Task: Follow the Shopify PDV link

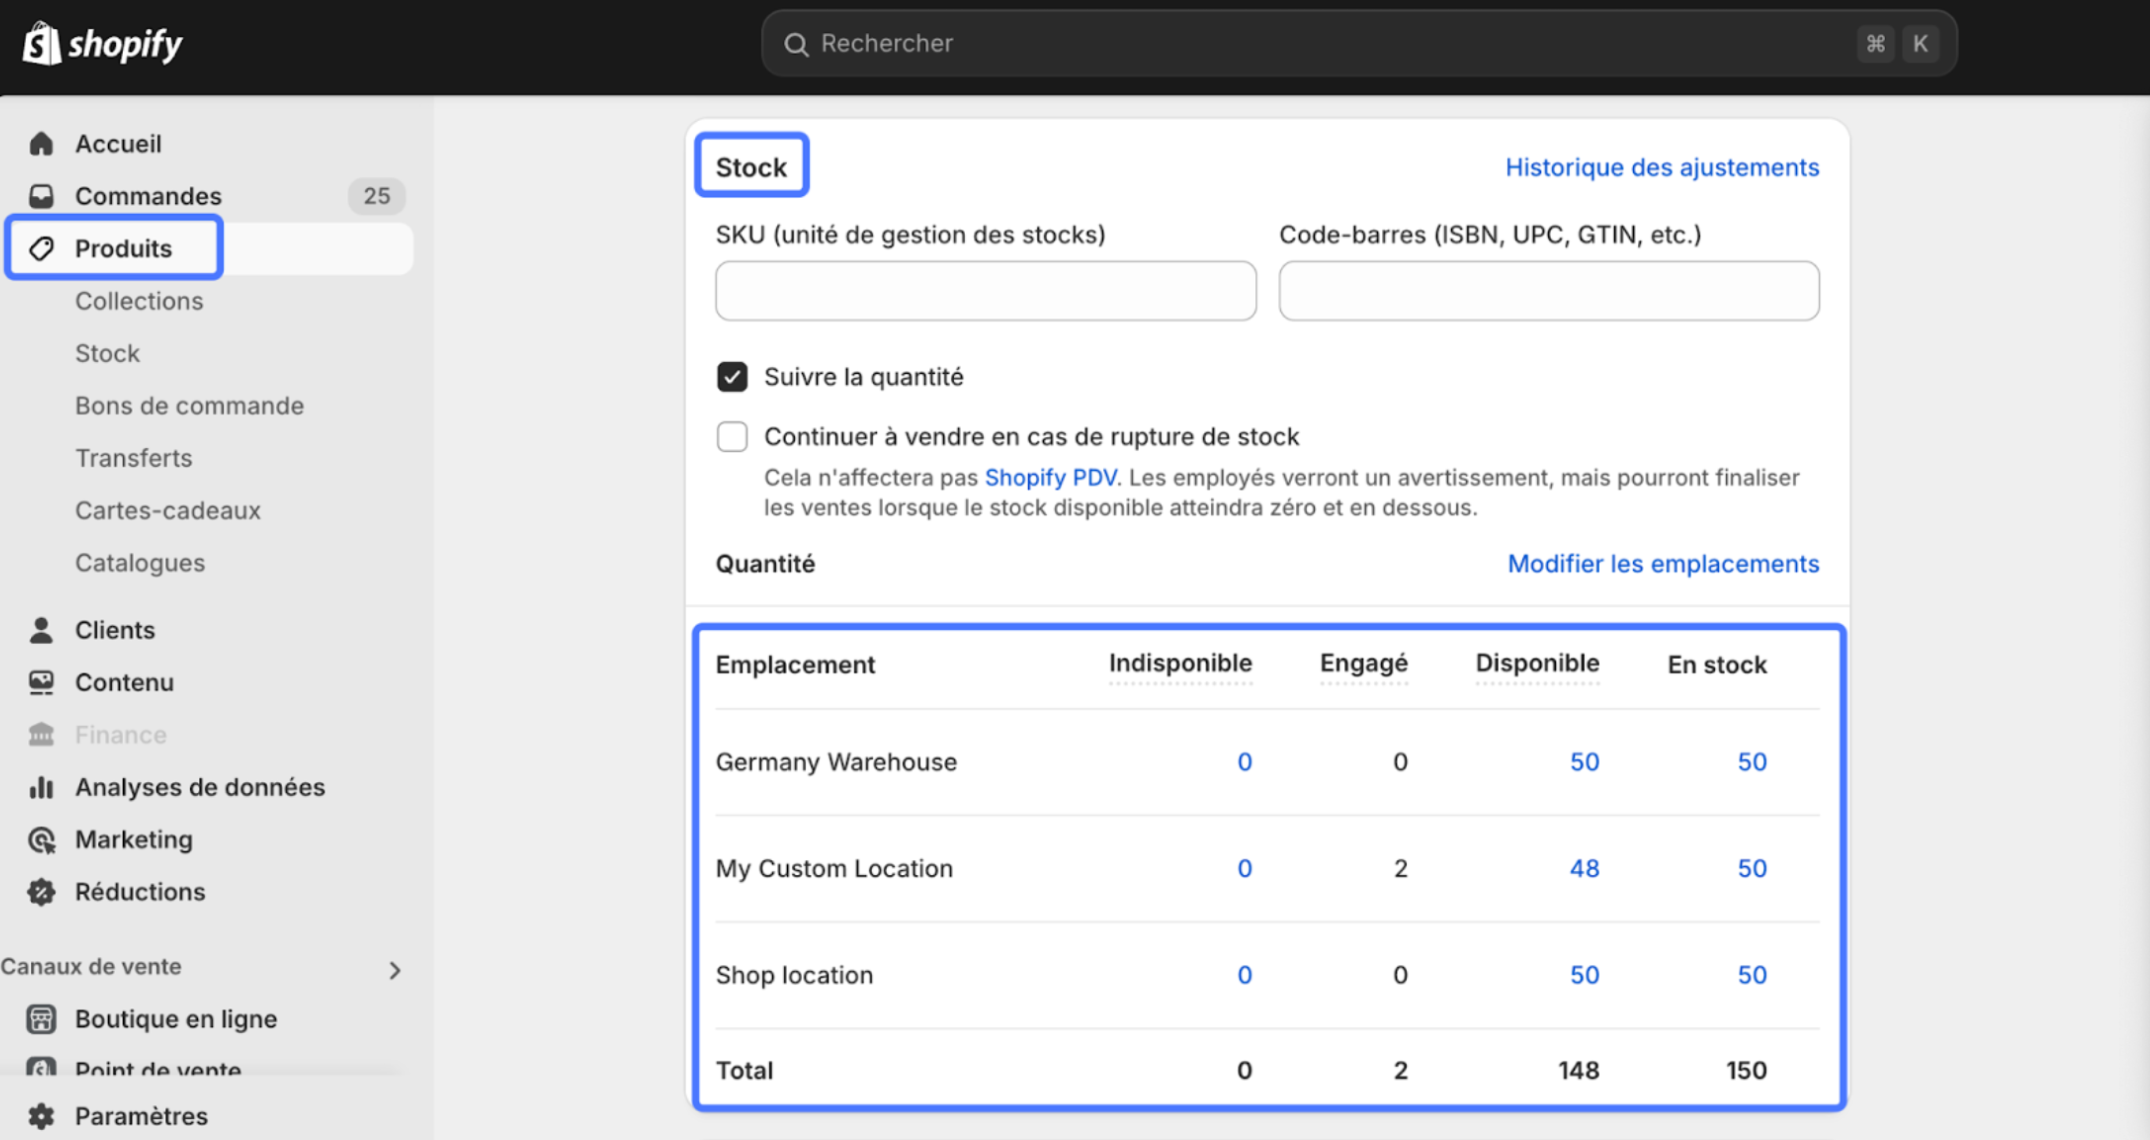Action: pyautogui.click(x=1050, y=477)
